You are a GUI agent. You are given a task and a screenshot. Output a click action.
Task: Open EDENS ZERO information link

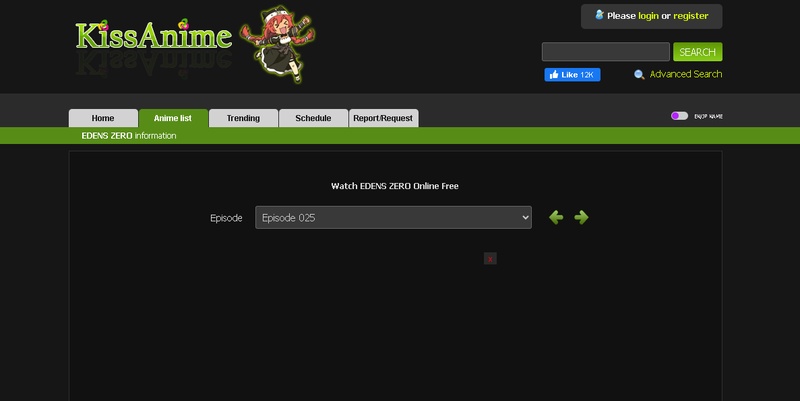tap(129, 136)
